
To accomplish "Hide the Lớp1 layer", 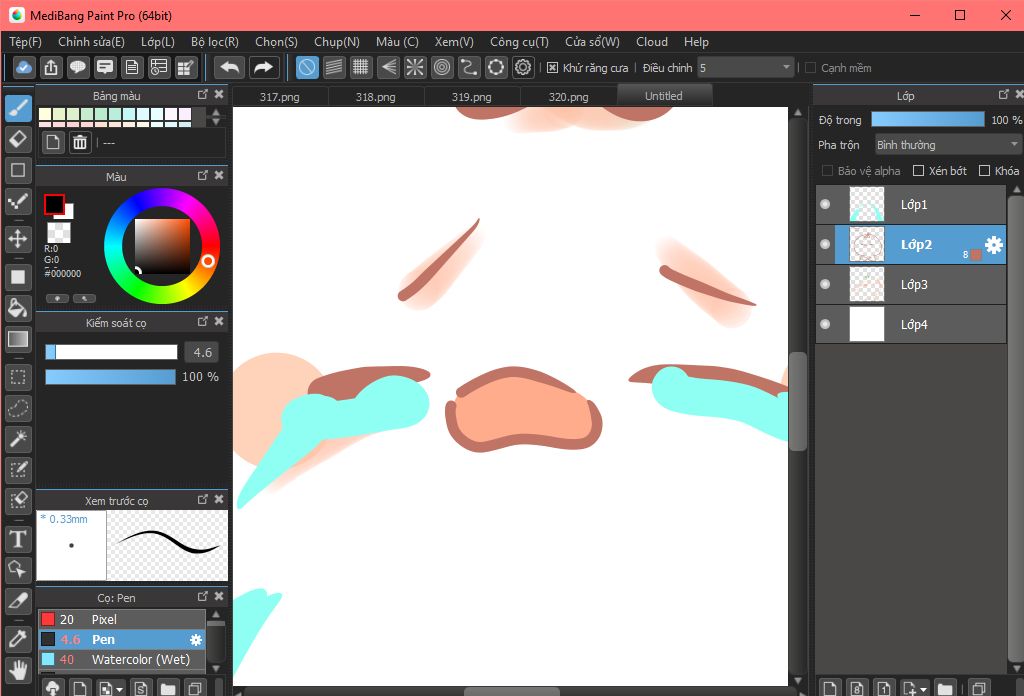I will tap(825, 204).
